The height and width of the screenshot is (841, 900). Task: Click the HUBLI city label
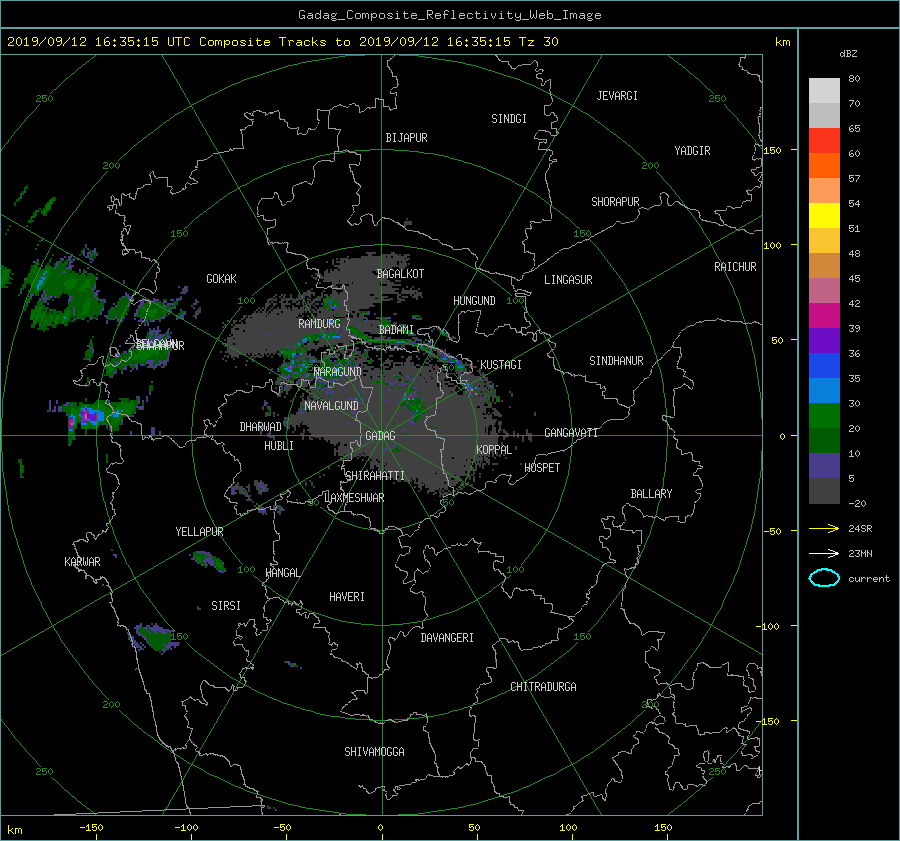(x=279, y=446)
